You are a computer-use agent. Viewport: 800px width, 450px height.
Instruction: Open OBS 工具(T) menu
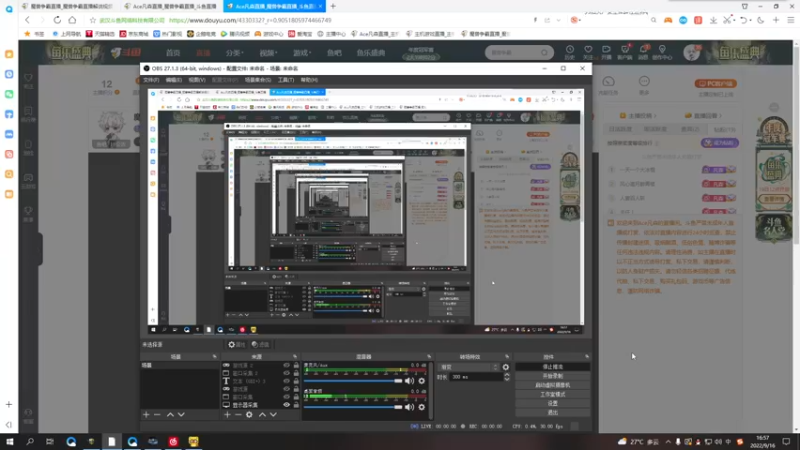[286, 80]
